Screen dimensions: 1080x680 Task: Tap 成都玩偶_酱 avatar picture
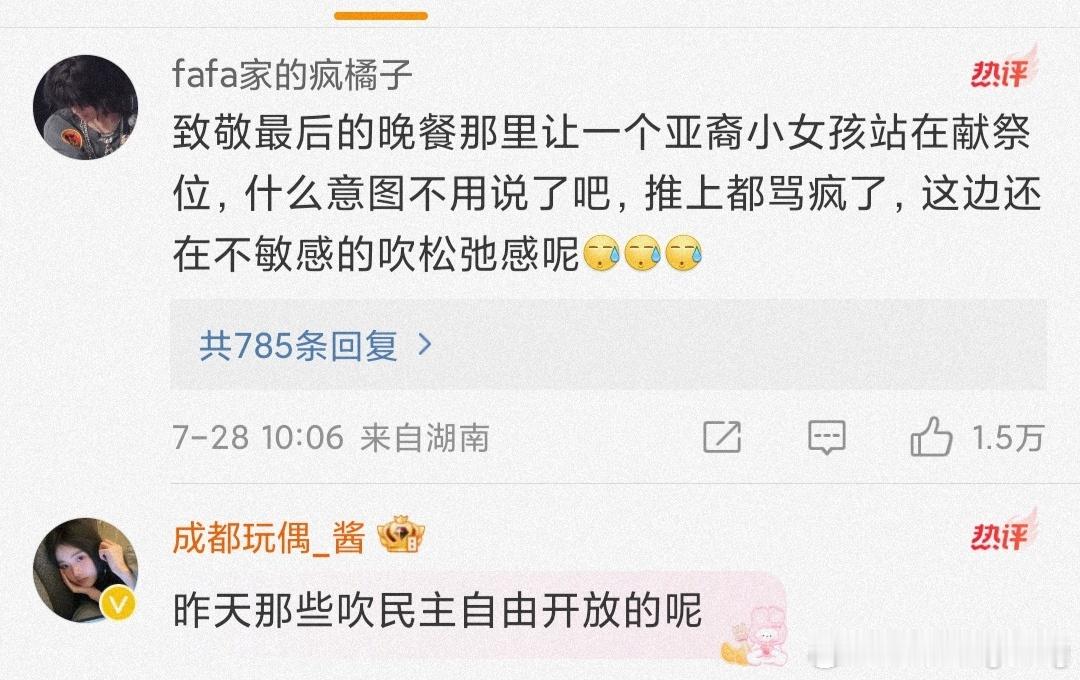pyautogui.click(x=85, y=570)
